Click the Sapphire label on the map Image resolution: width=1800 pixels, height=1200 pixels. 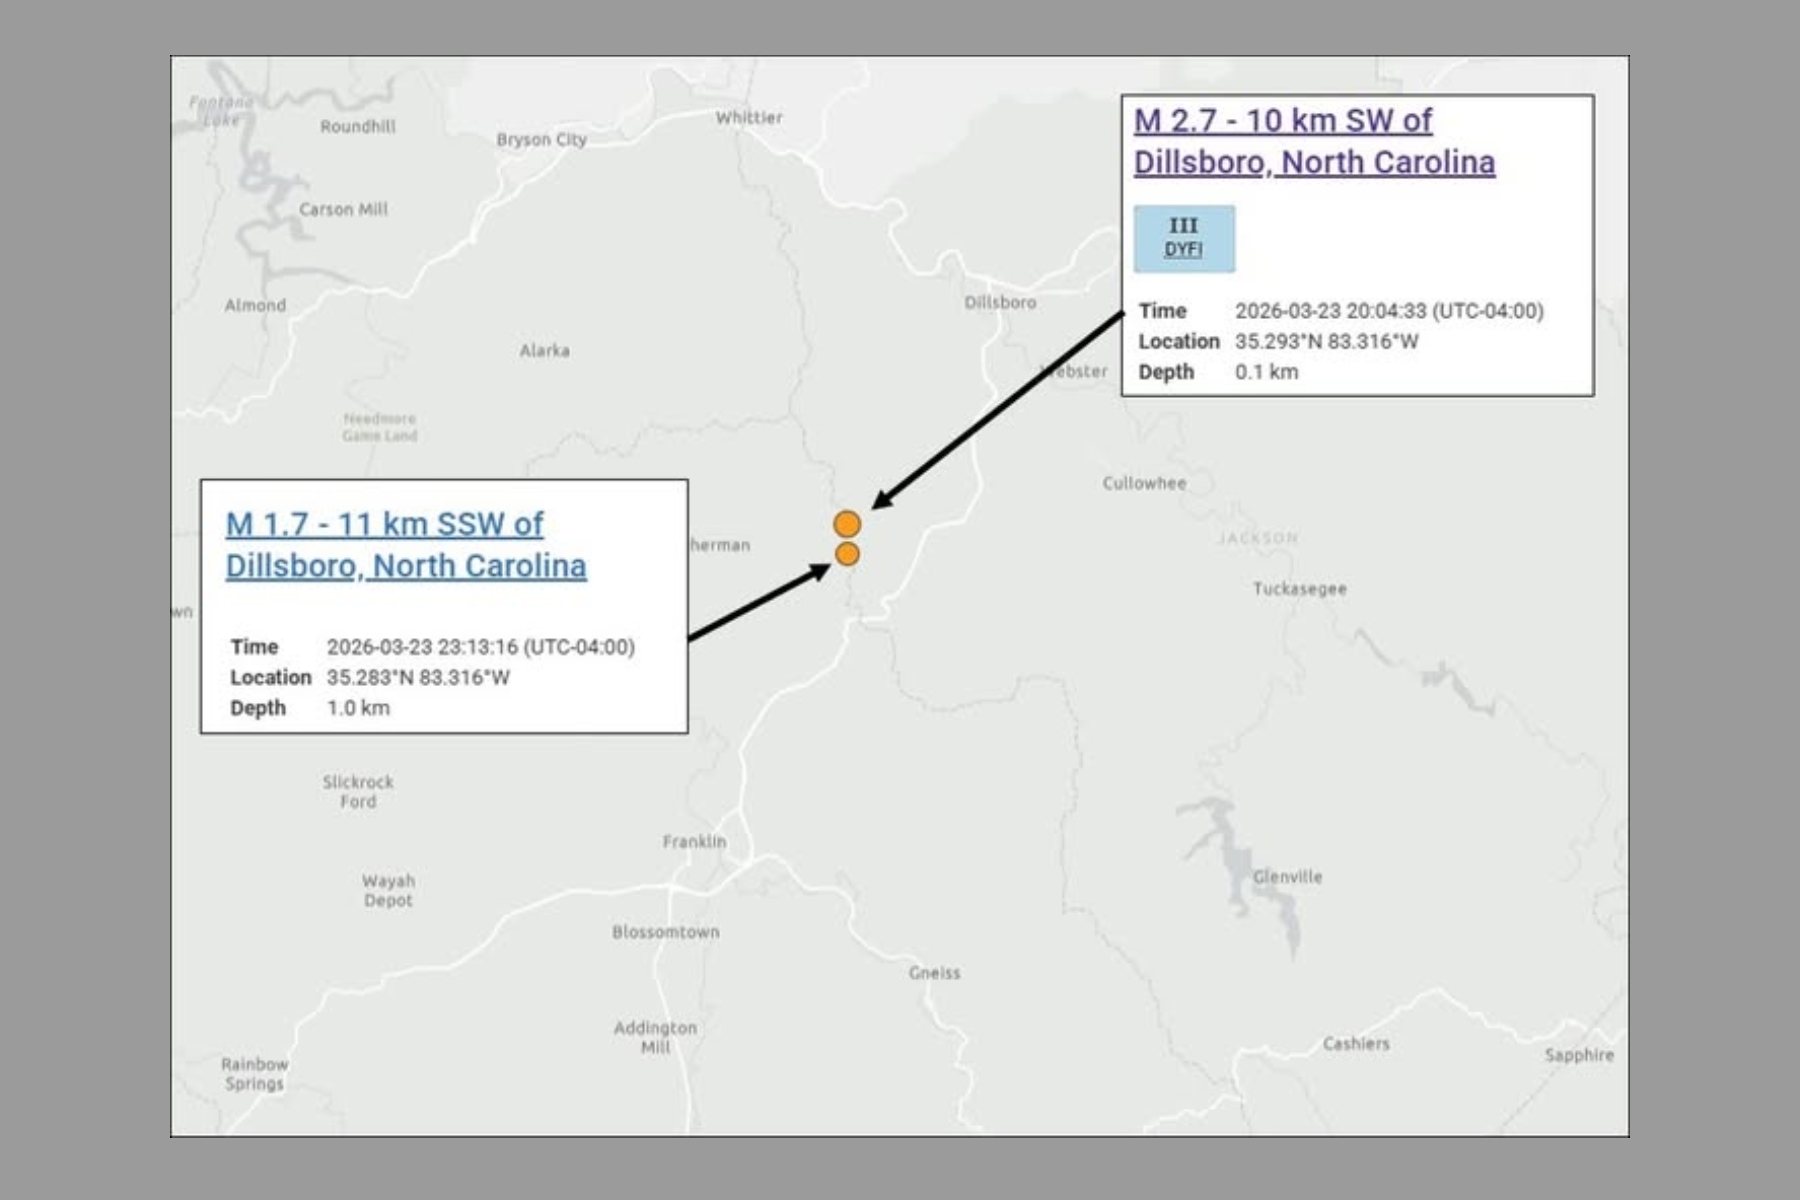coord(1579,1055)
